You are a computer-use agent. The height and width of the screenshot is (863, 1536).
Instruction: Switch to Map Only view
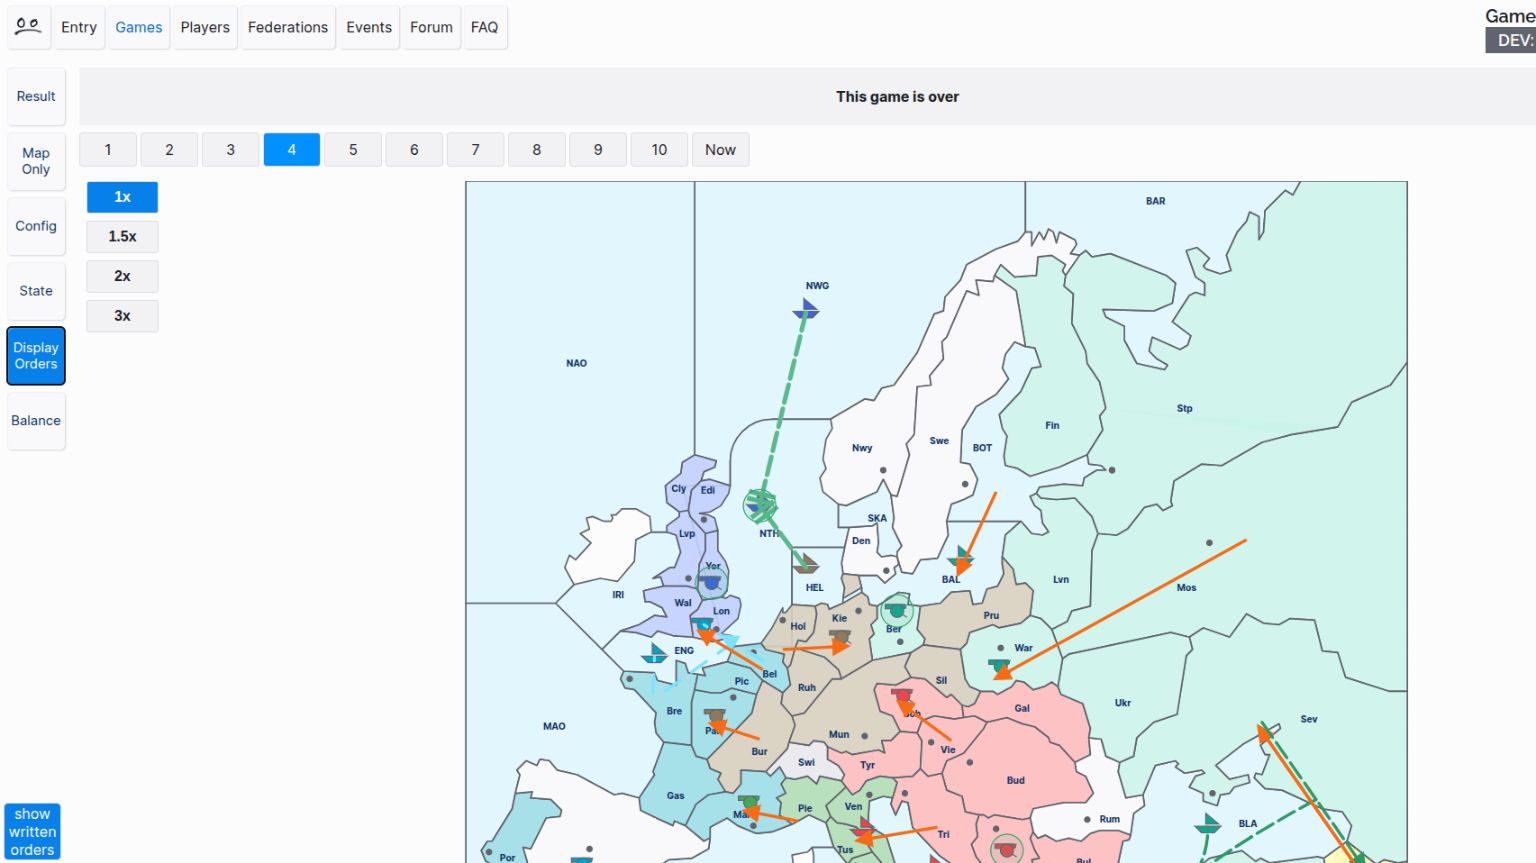tap(36, 161)
